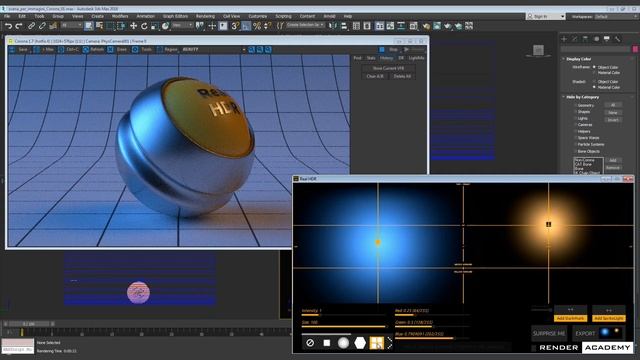Screen dimensions: 640x360
Task: Open the Create Selection Set dropdown
Action: coord(305,25)
